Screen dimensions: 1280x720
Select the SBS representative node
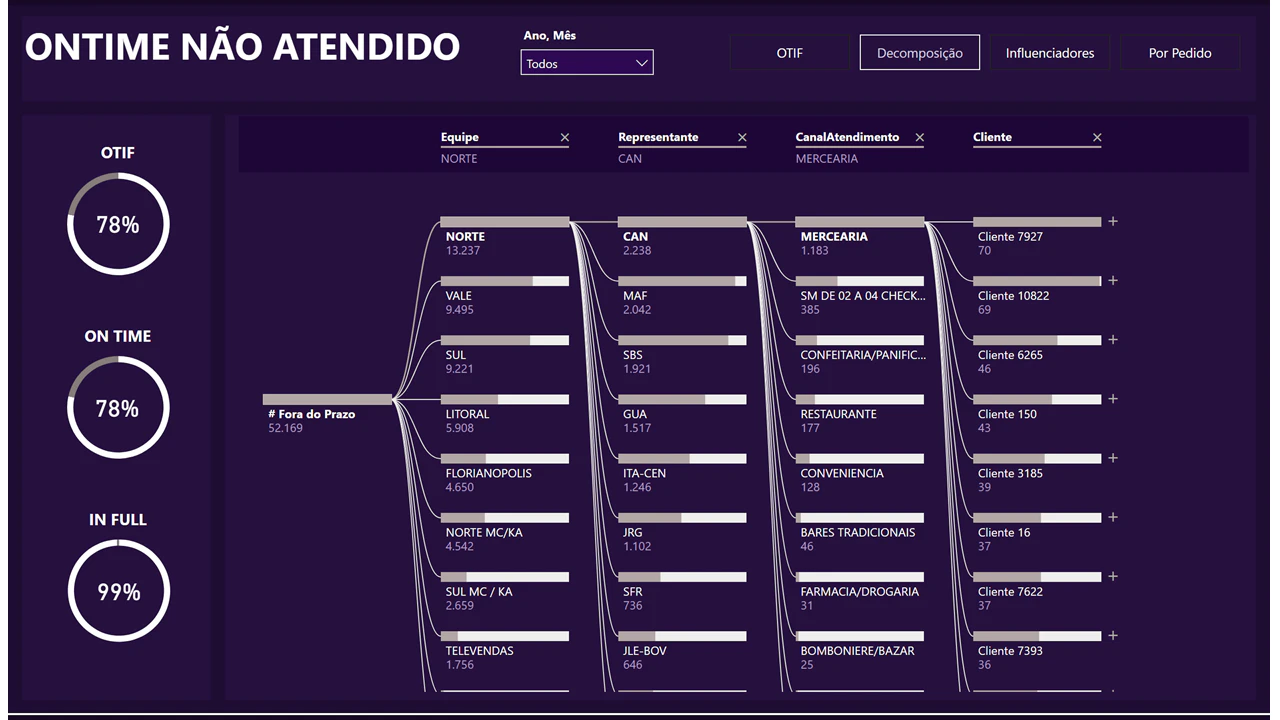[682, 354]
